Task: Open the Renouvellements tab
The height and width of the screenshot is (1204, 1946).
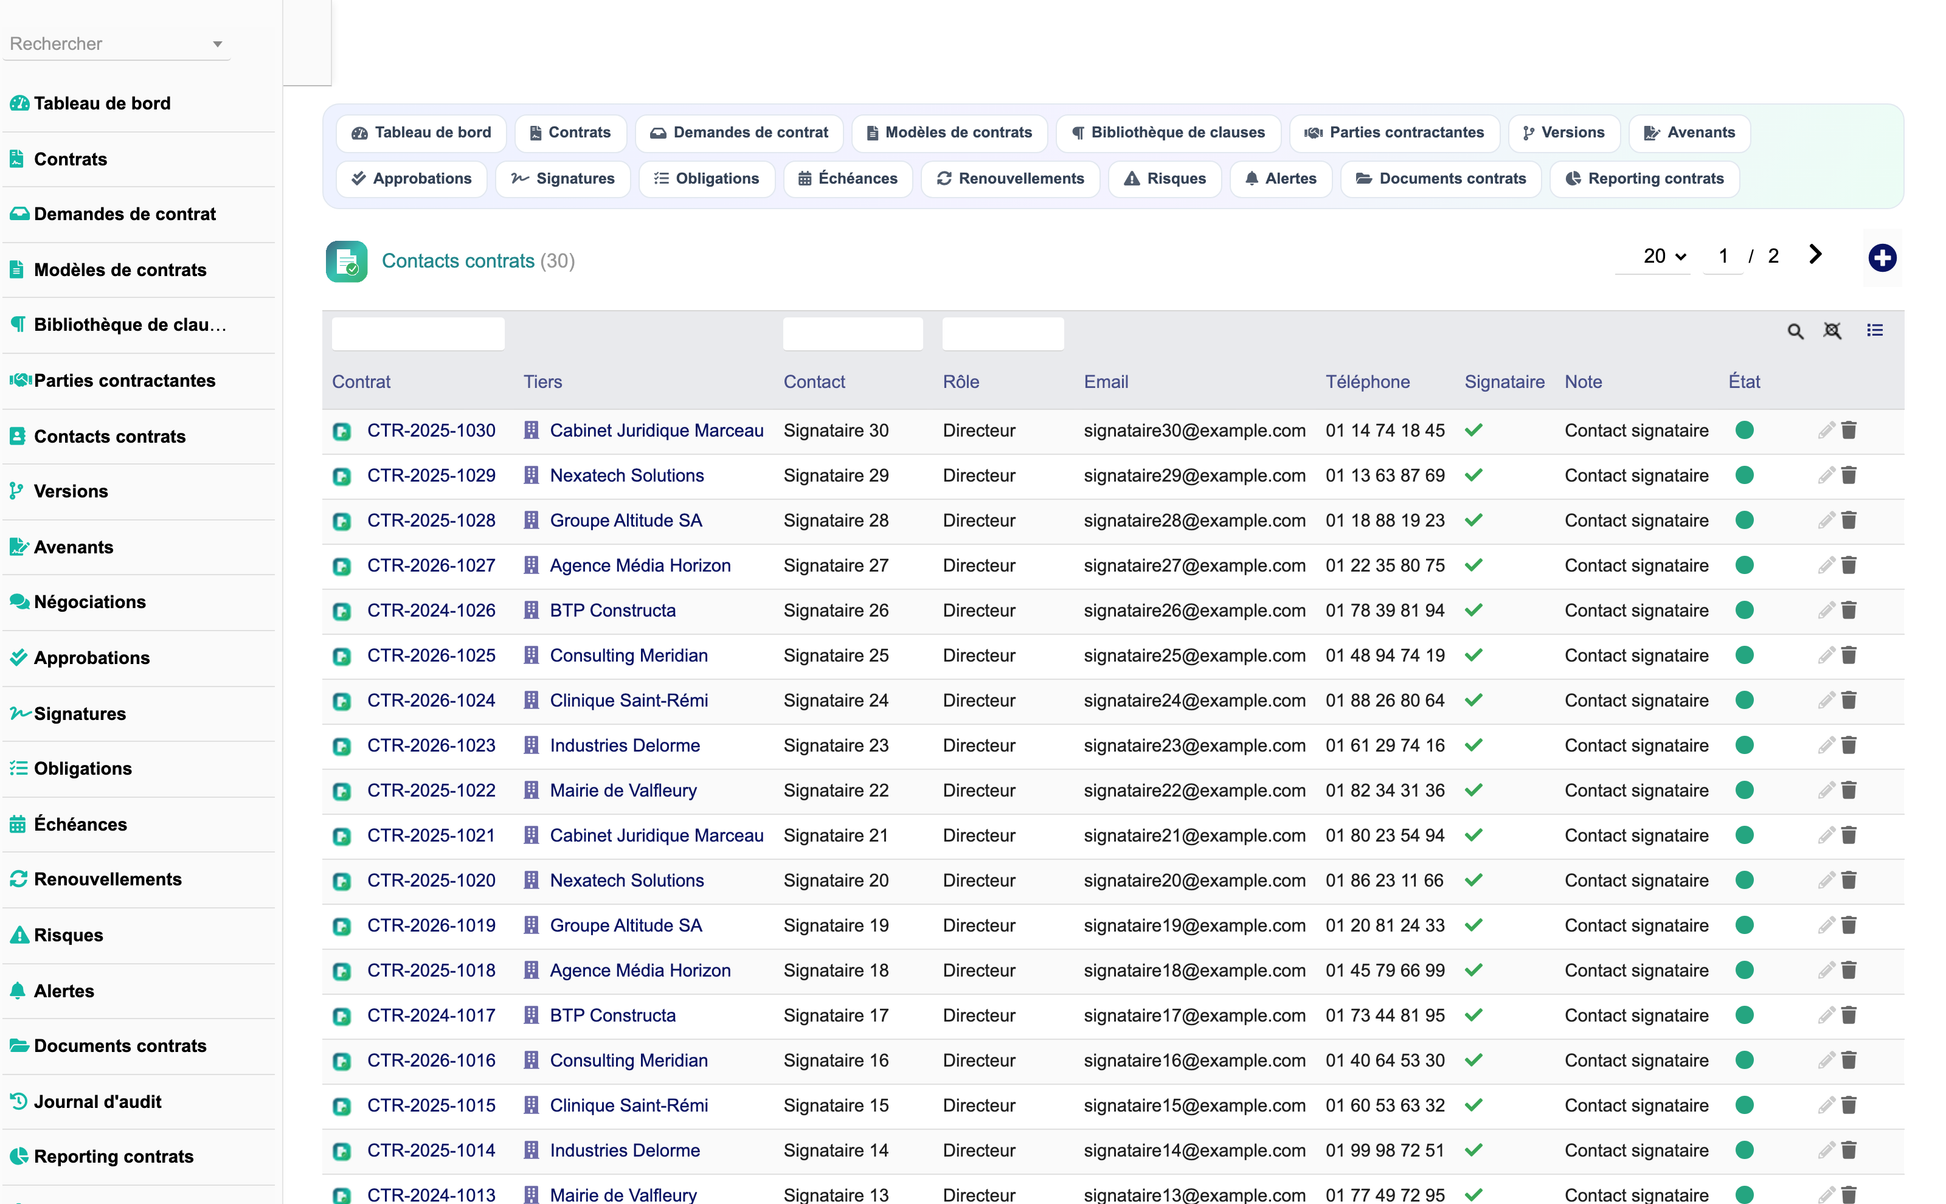Action: pyautogui.click(x=1010, y=178)
